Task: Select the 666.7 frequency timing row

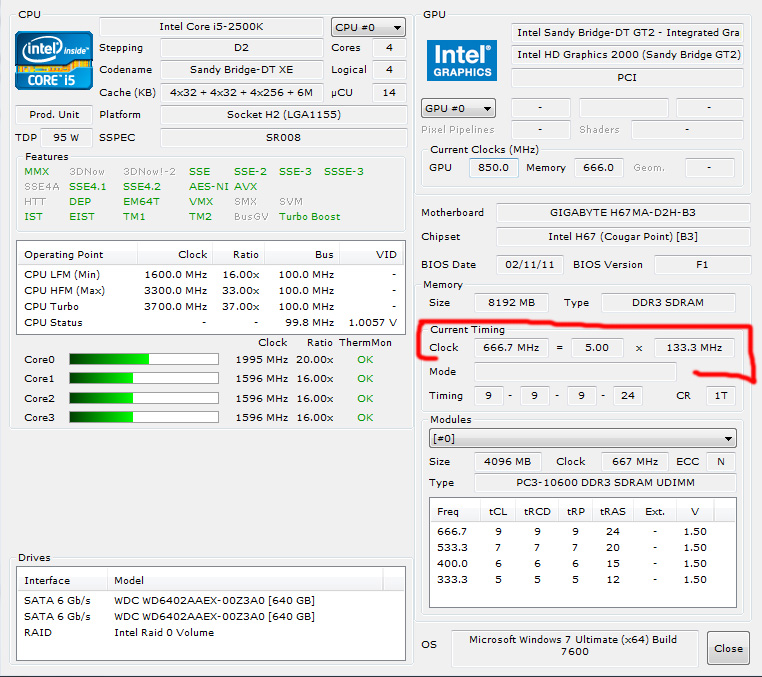Action: pyautogui.click(x=583, y=532)
